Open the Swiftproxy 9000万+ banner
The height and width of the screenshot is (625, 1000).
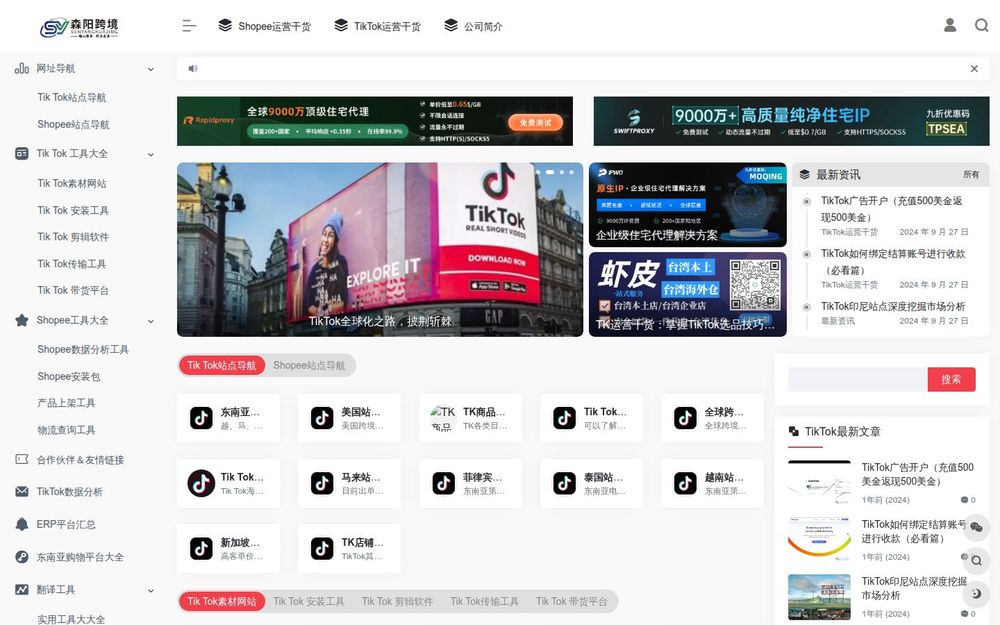coord(791,121)
